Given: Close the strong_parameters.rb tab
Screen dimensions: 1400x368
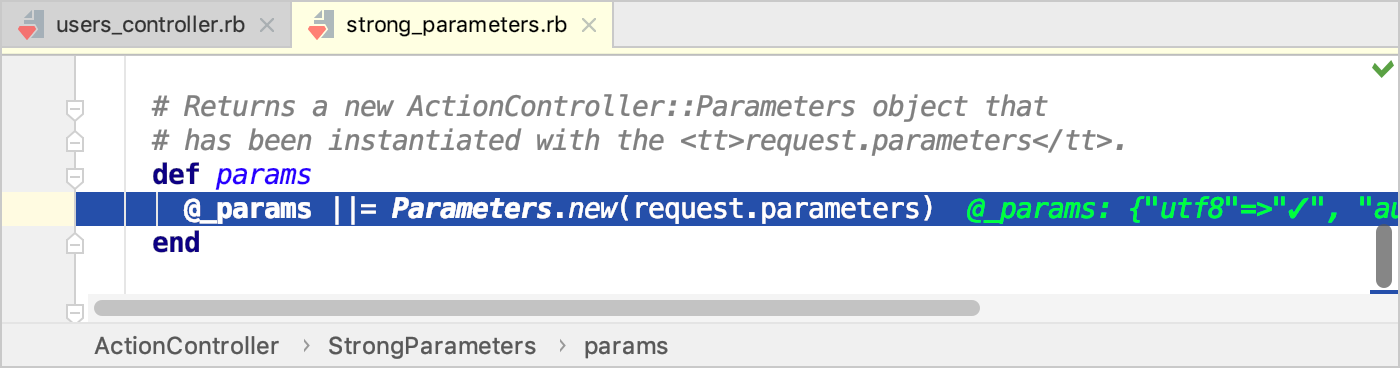Looking at the screenshot, I should pos(589,26).
